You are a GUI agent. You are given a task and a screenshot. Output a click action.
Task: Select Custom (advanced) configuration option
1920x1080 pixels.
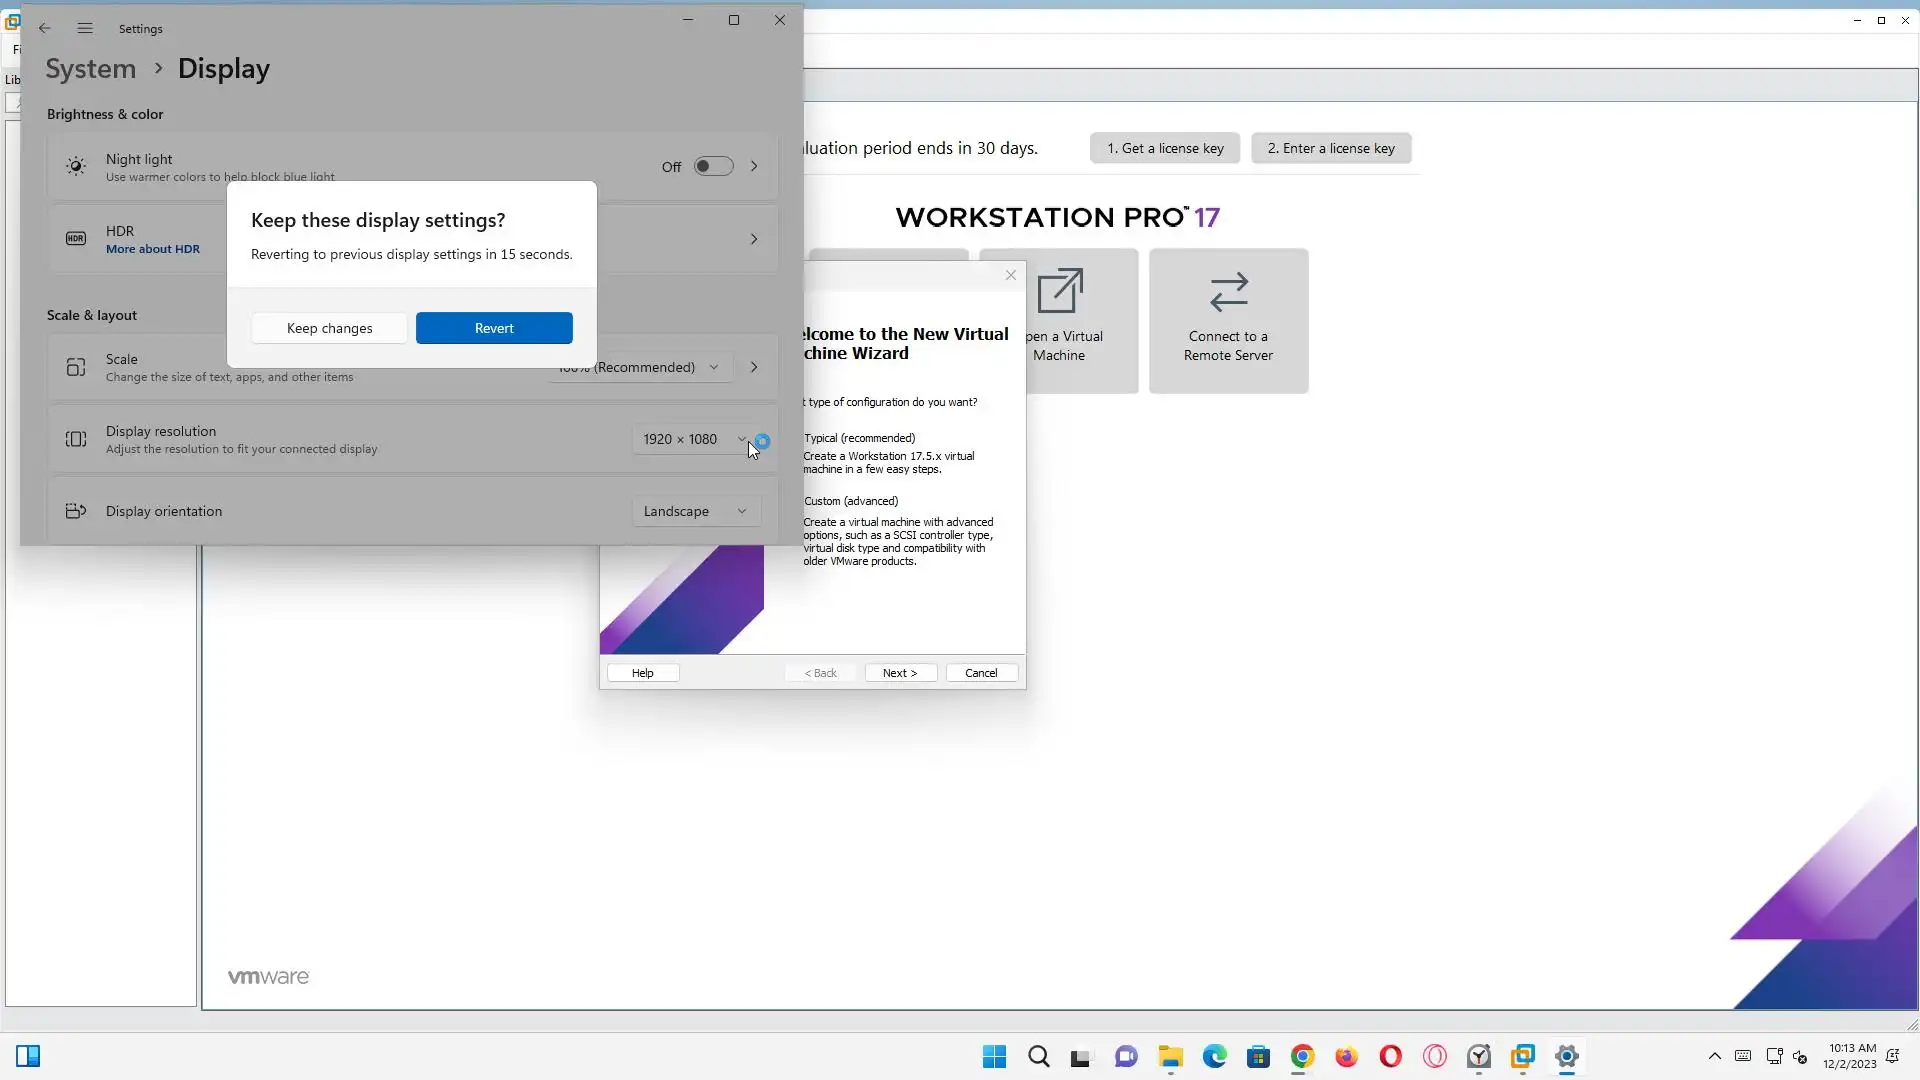coord(851,501)
